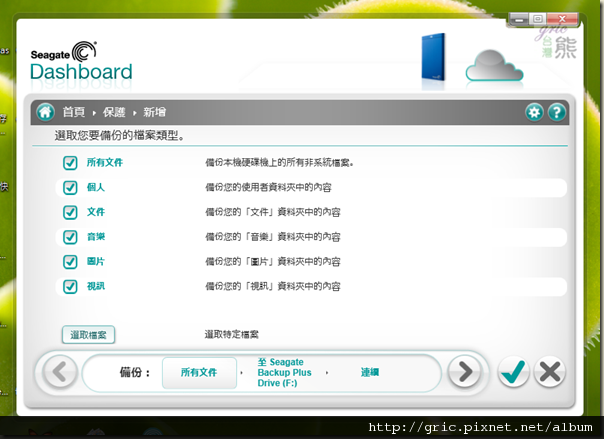Open the help question mark icon
The image size is (604, 439).
click(557, 112)
